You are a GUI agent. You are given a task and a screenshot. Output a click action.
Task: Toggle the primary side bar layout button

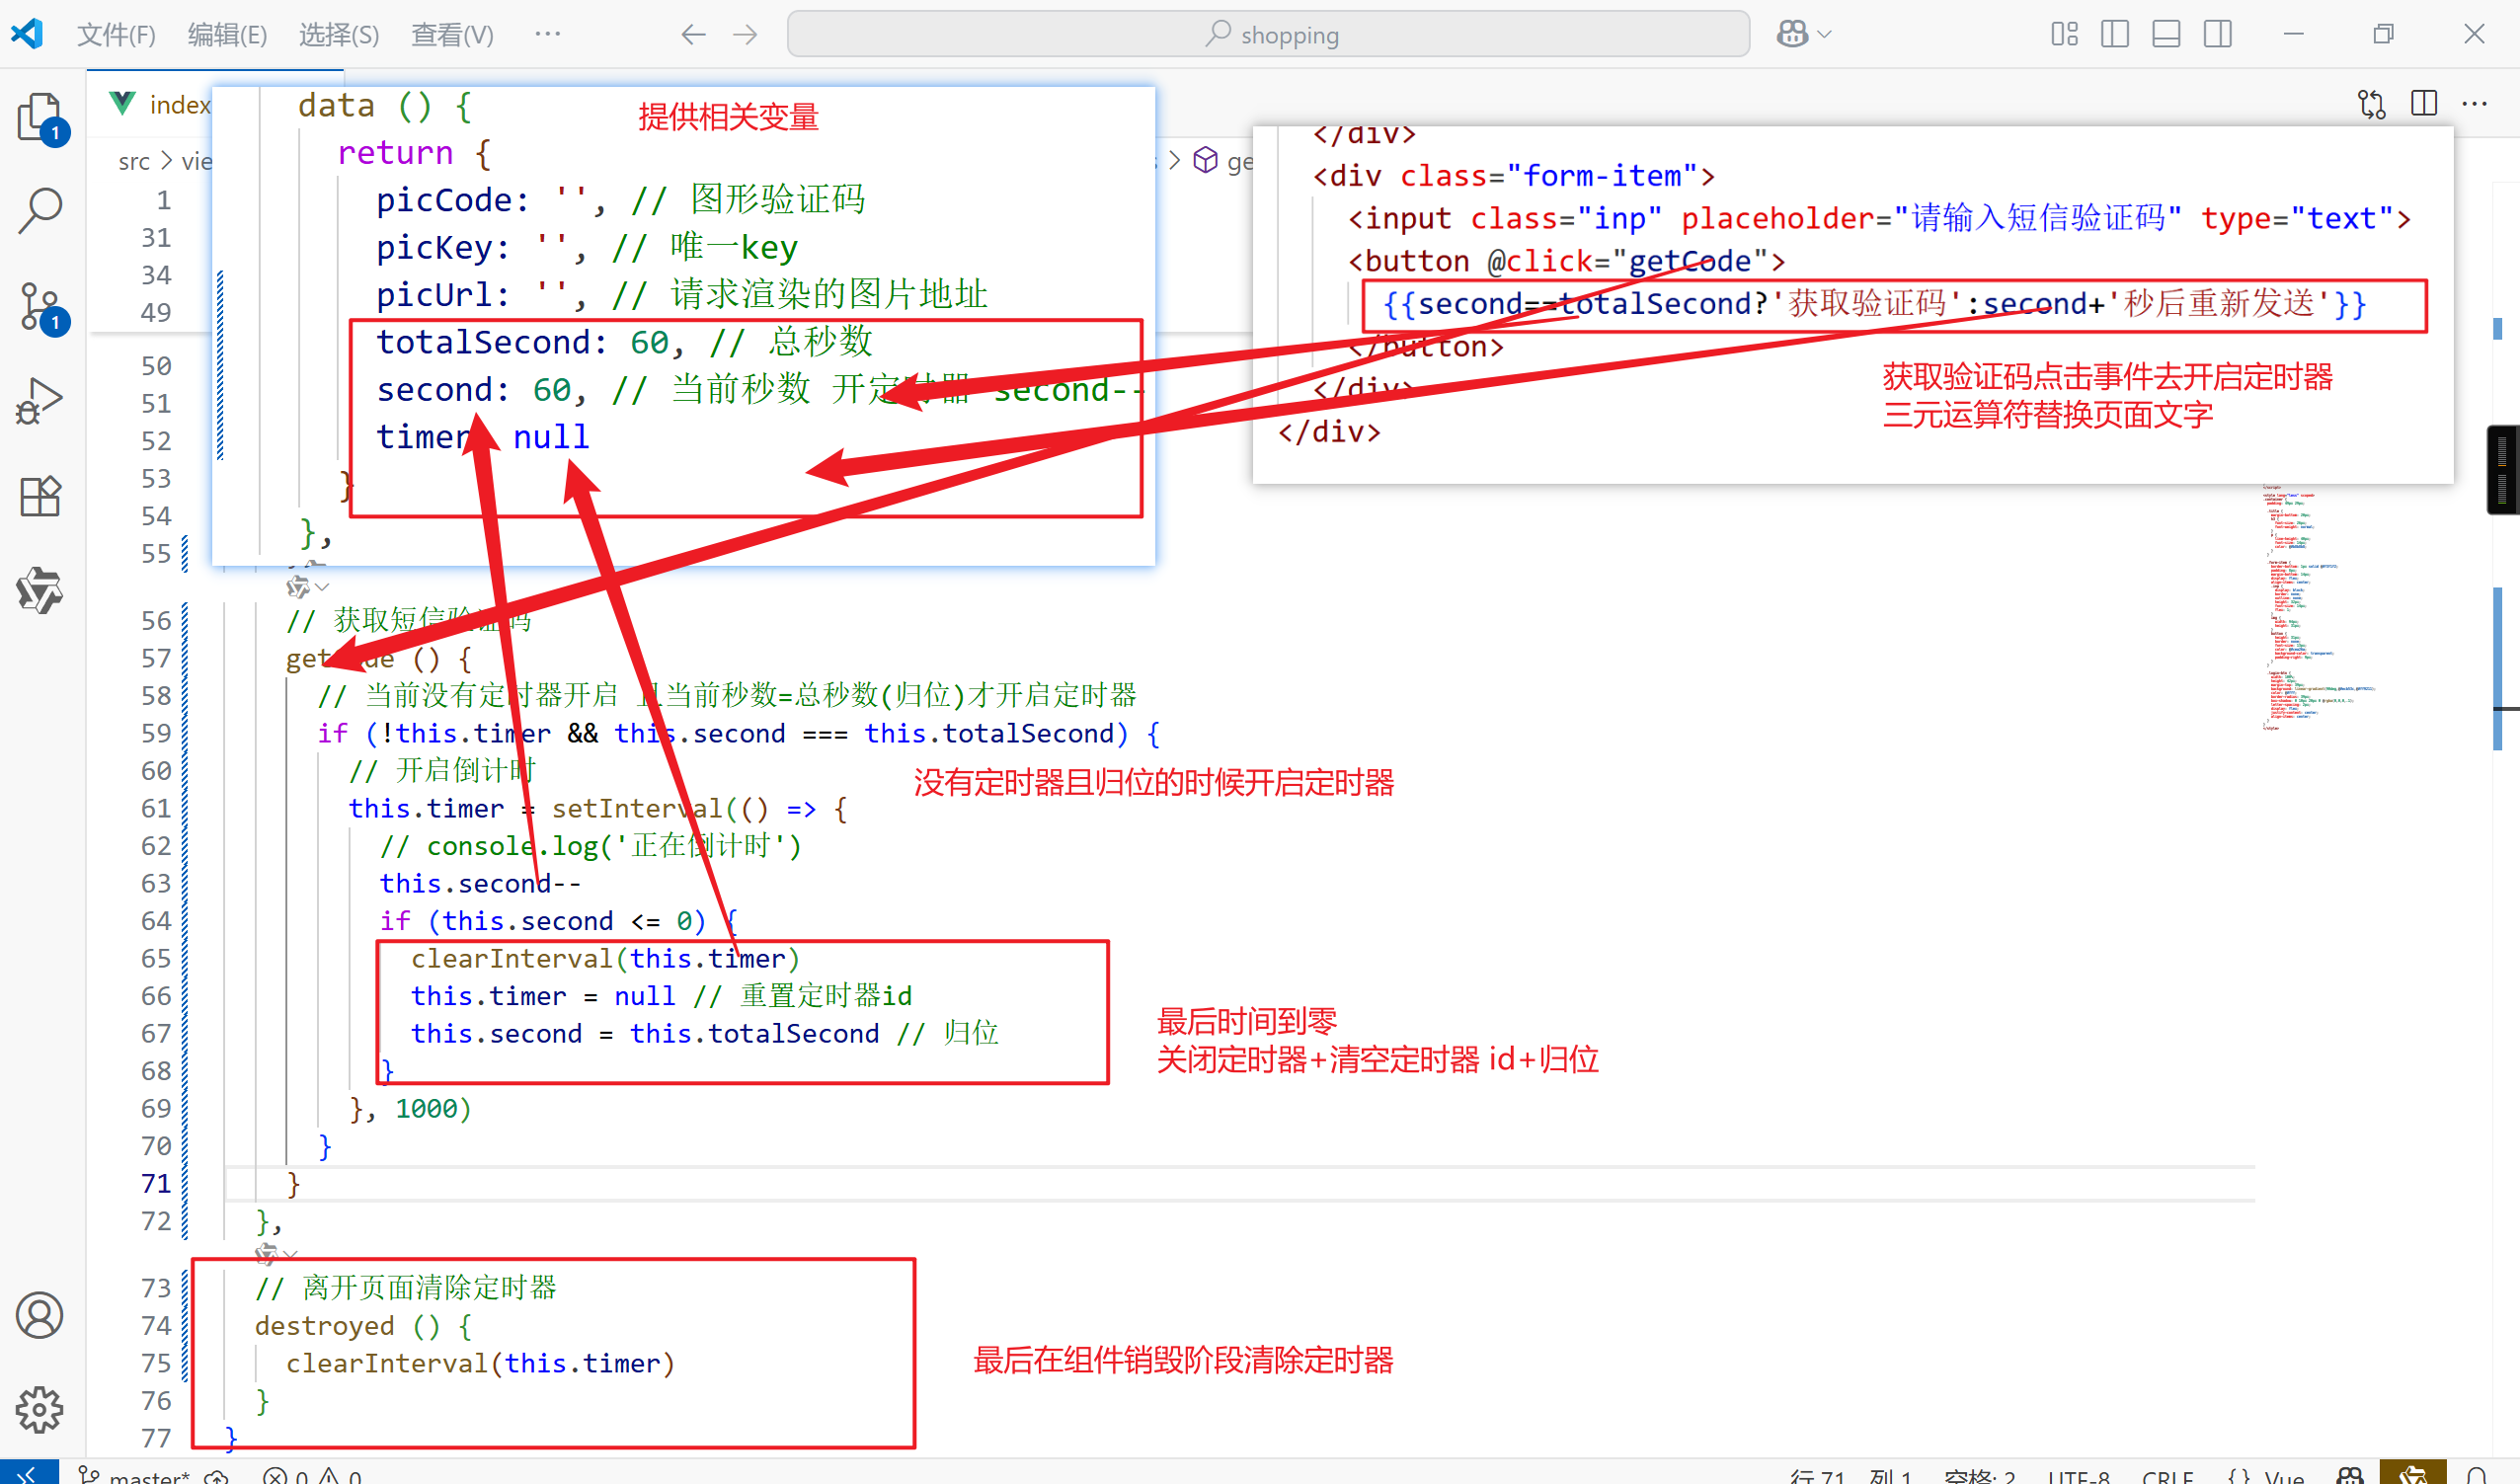pos(2115,34)
